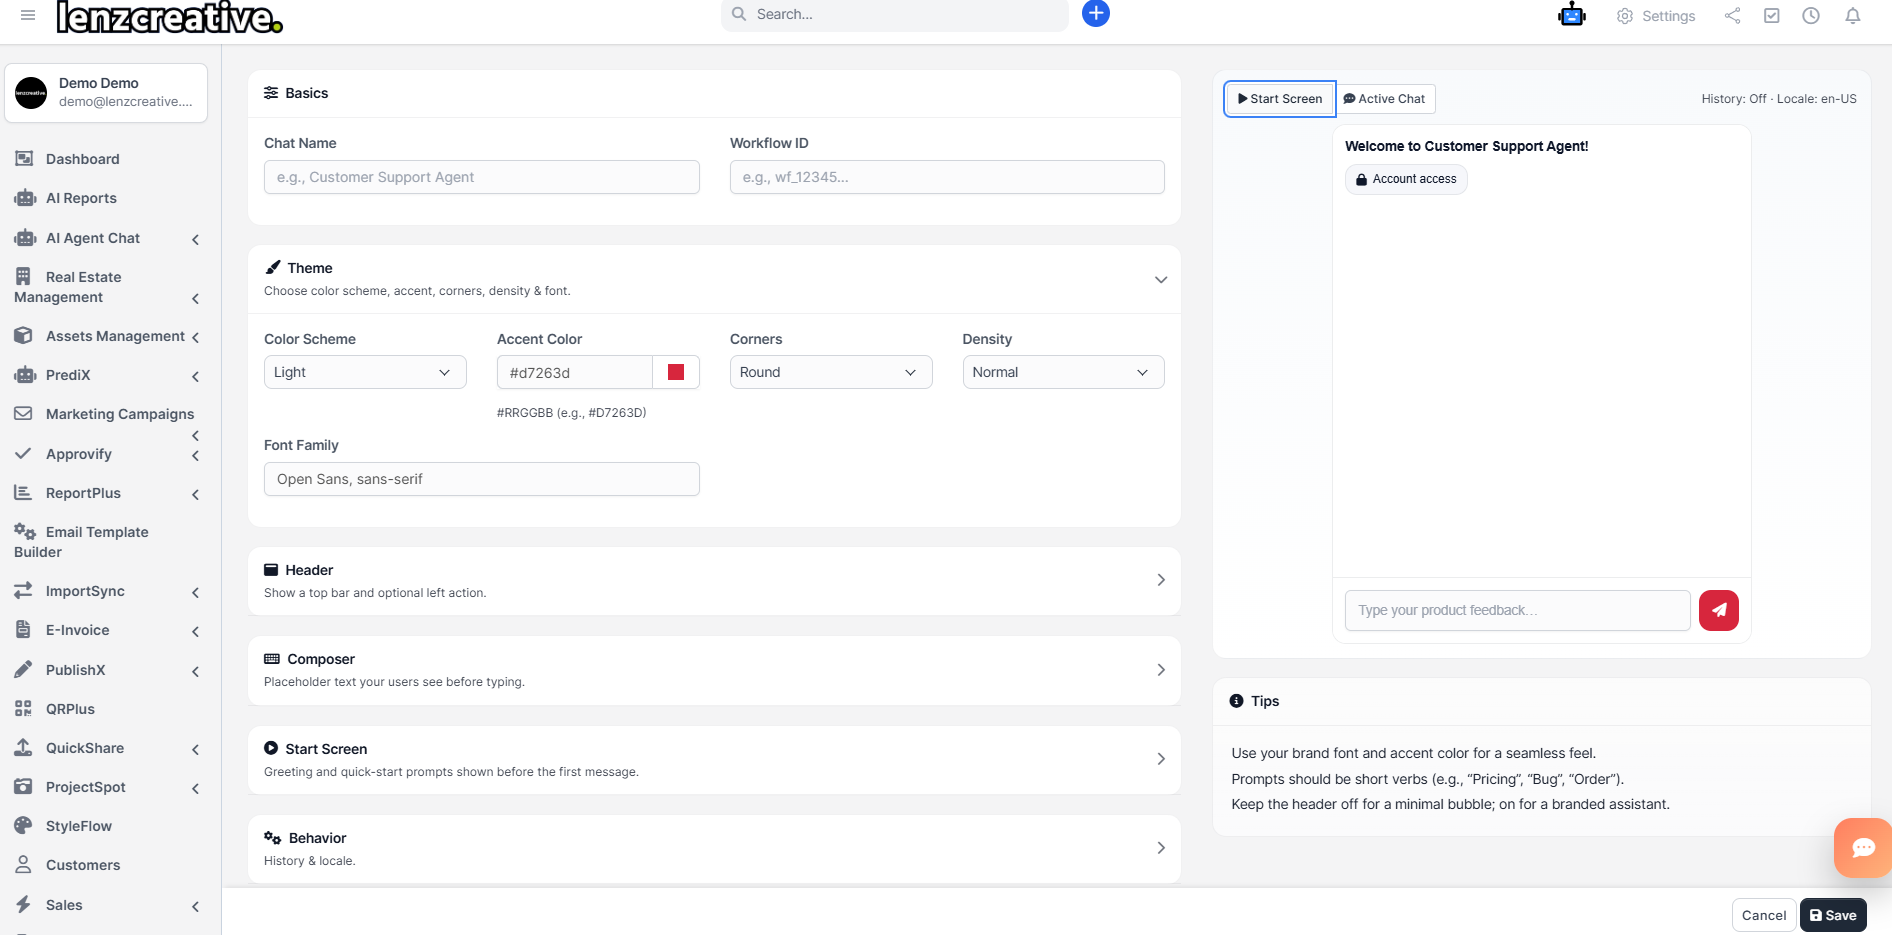This screenshot has height=935, width=1892.
Task: Open Marketing Campaigns from the sidebar
Action: [120, 413]
